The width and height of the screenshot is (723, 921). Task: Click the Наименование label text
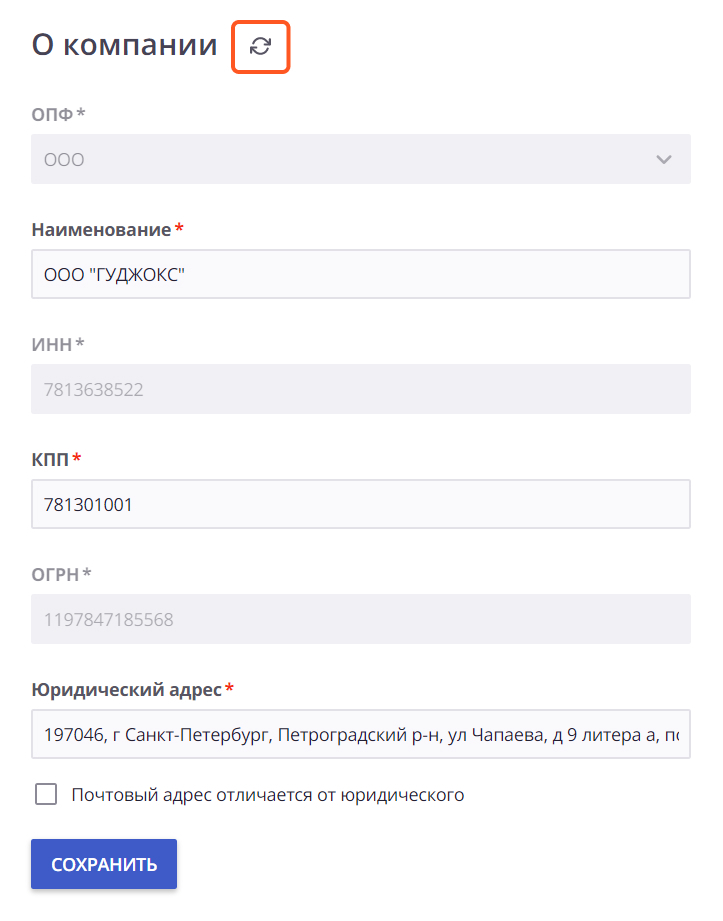coord(101,230)
